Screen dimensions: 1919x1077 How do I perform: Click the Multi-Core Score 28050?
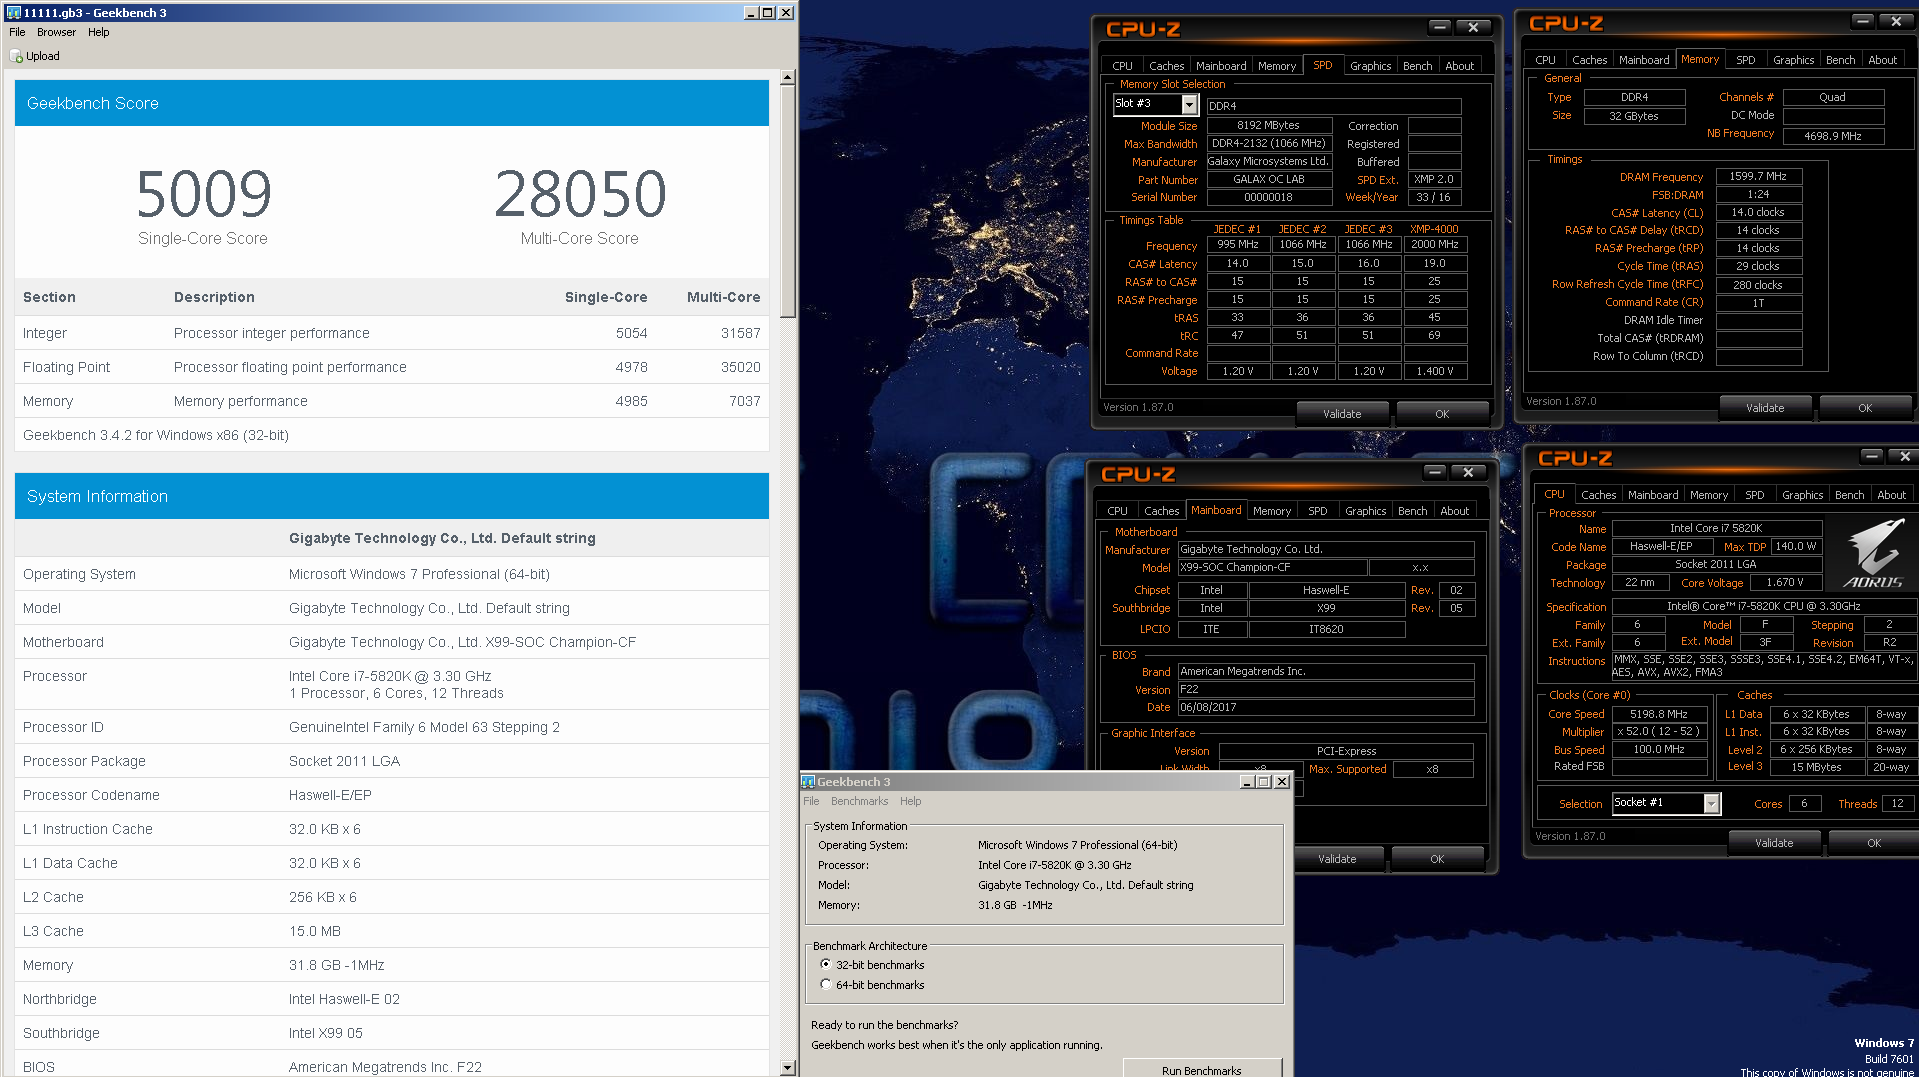[x=580, y=195]
